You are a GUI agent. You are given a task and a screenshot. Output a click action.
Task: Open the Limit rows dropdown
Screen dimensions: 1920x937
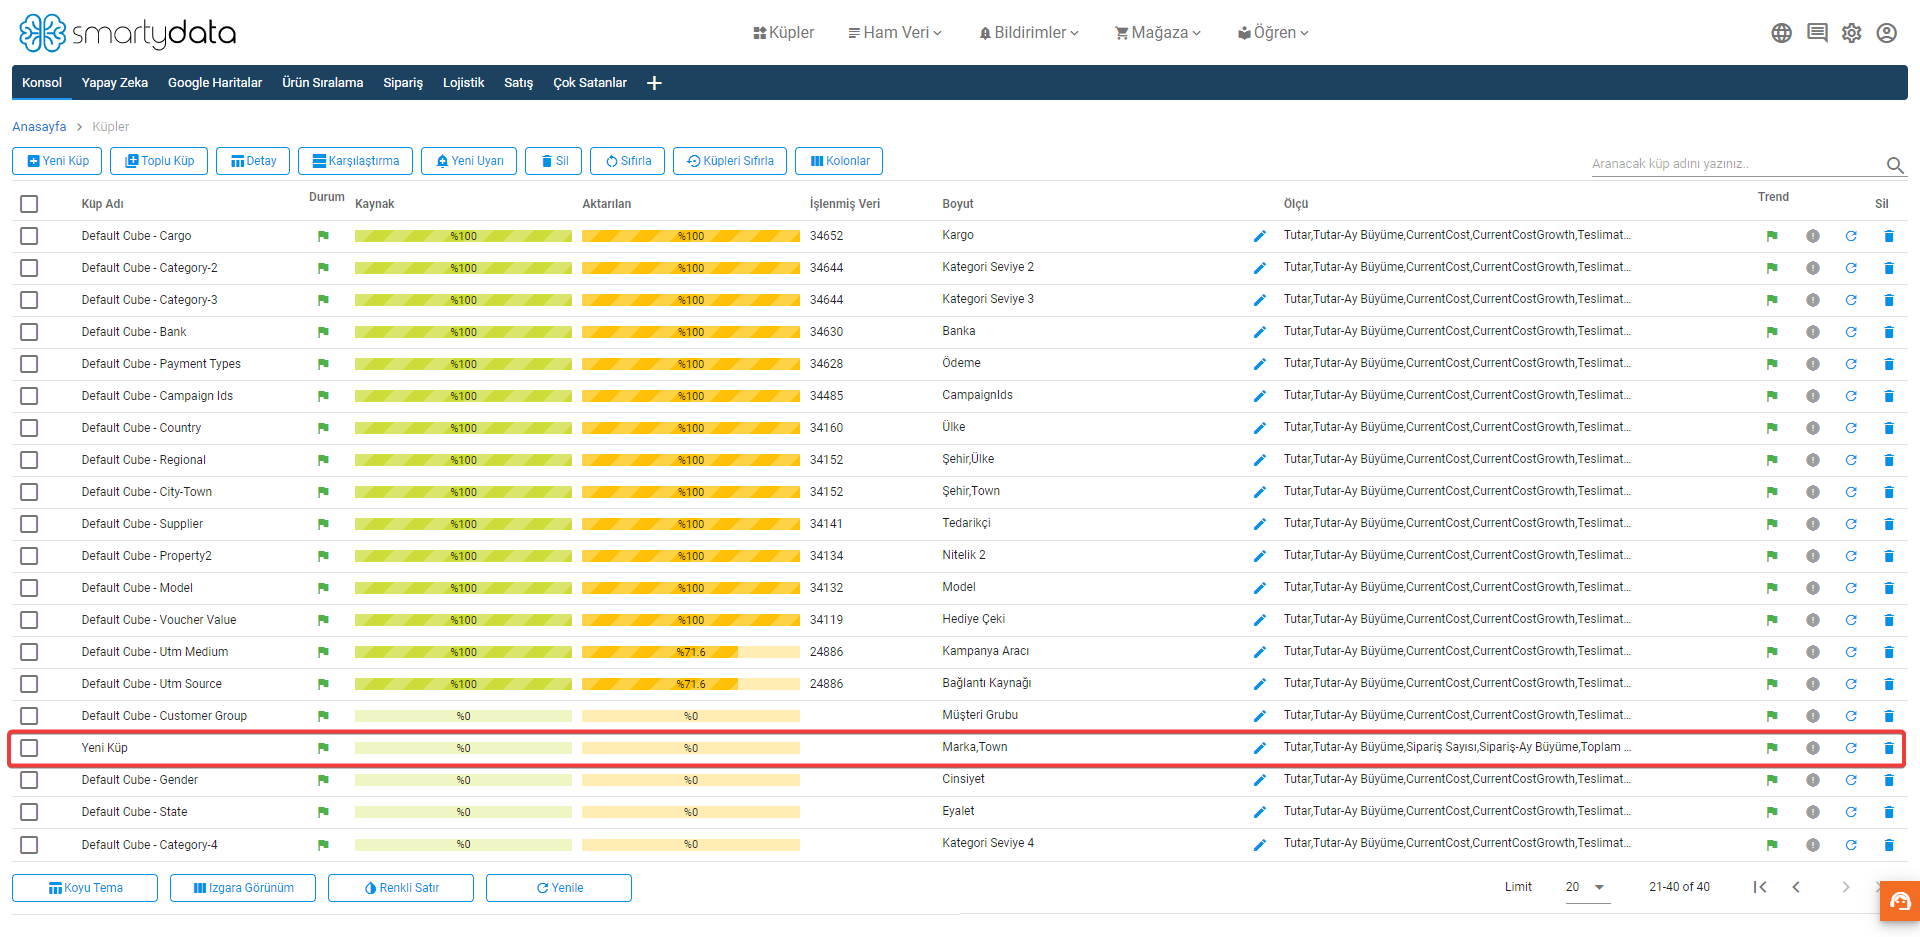coord(1587,887)
